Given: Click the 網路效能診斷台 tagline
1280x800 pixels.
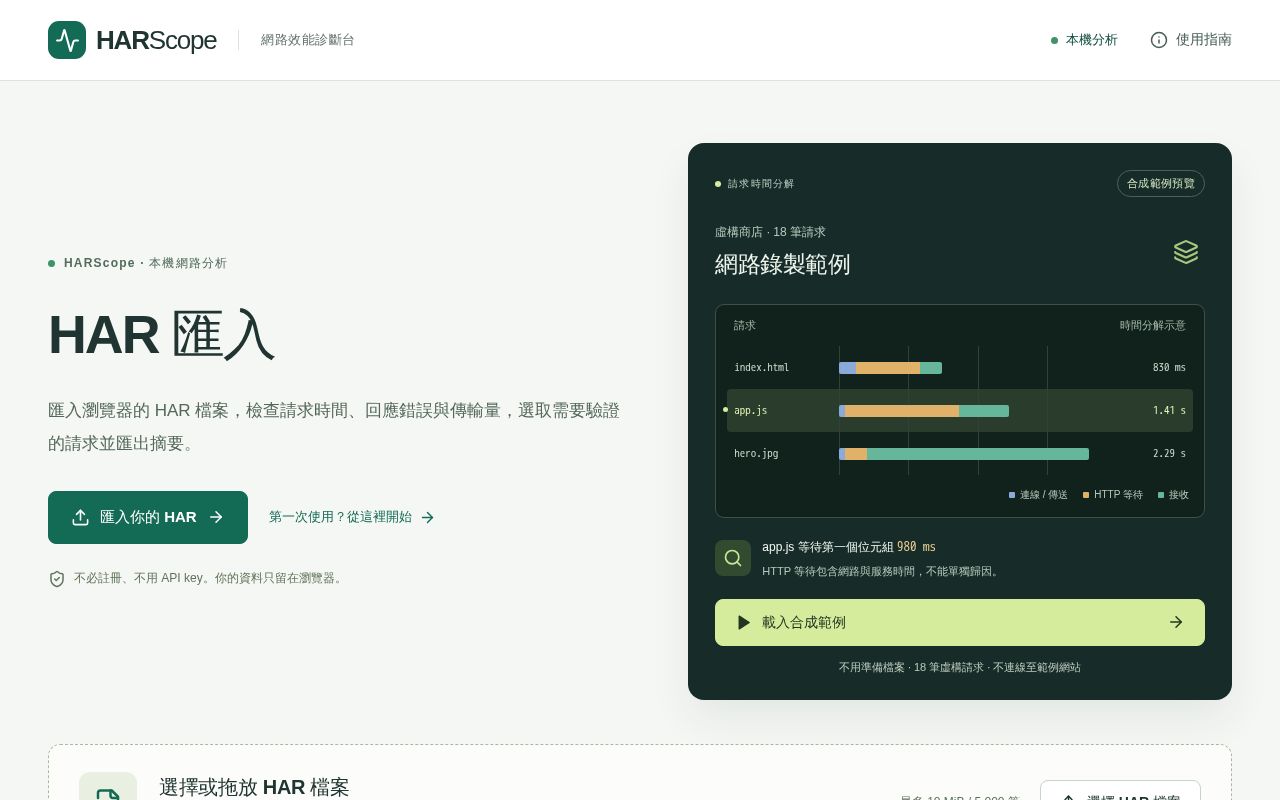Looking at the screenshot, I should (x=308, y=40).
